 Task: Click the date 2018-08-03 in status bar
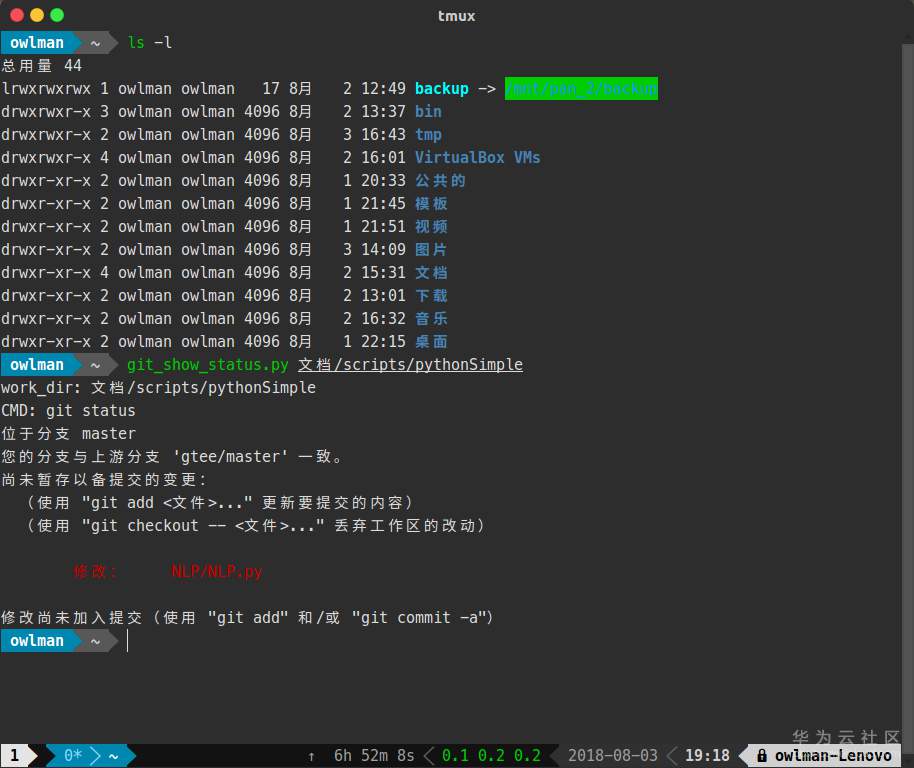pos(613,756)
